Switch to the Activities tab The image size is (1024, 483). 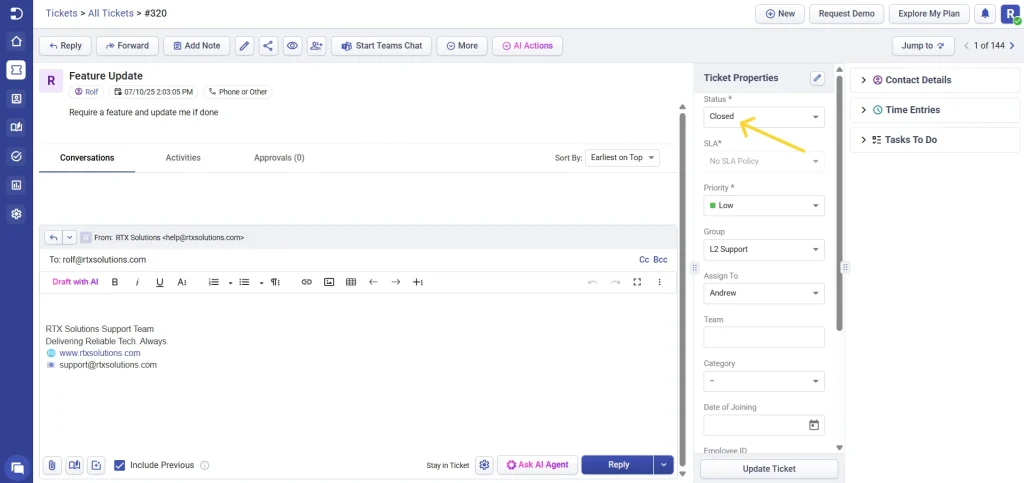(183, 158)
